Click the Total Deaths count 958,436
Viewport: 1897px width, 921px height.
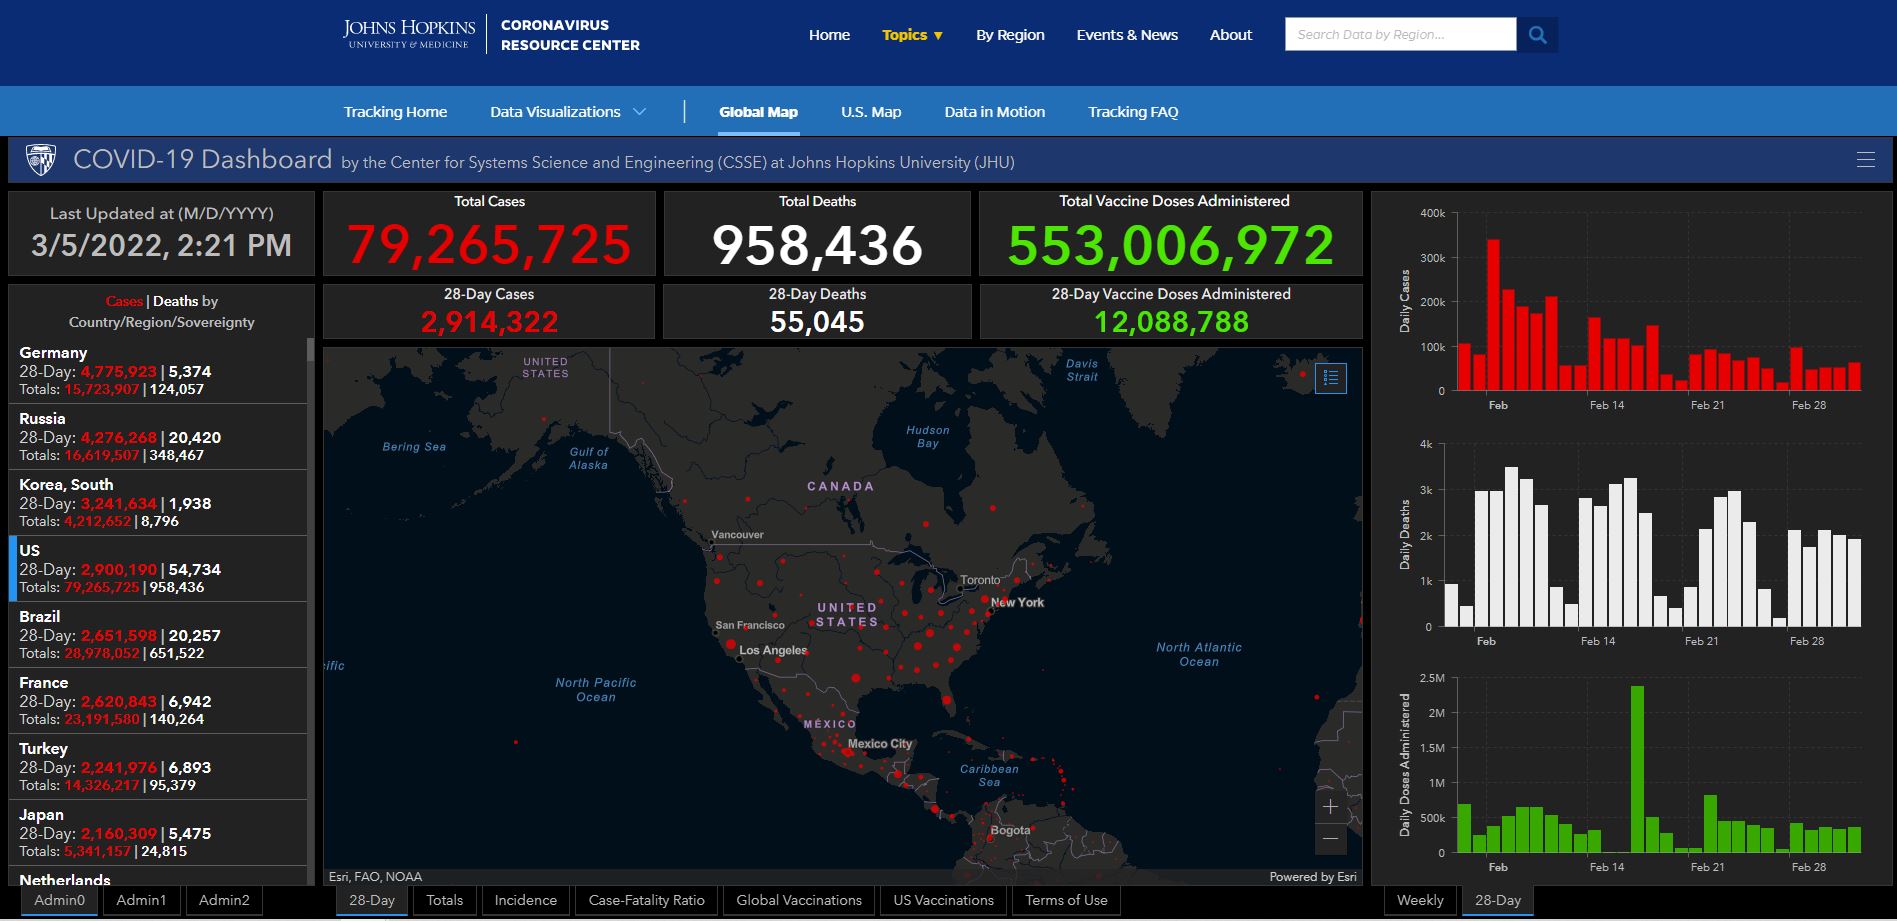click(817, 245)
